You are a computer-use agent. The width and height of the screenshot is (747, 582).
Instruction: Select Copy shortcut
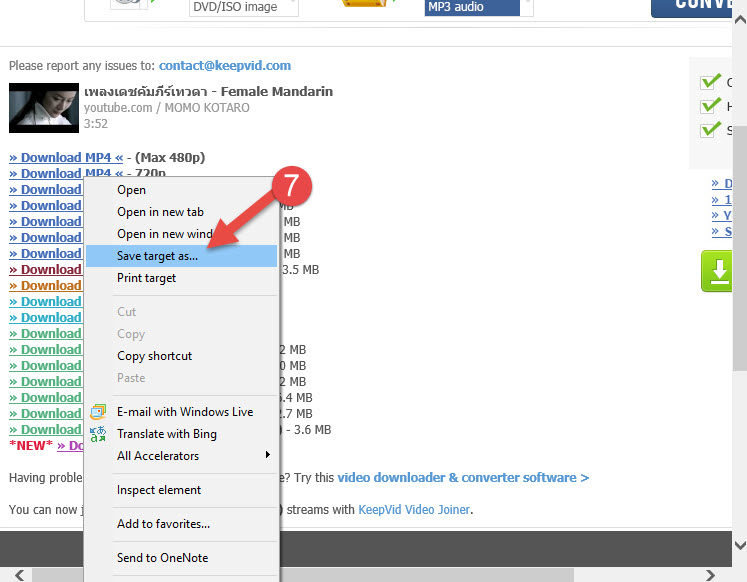181,356
